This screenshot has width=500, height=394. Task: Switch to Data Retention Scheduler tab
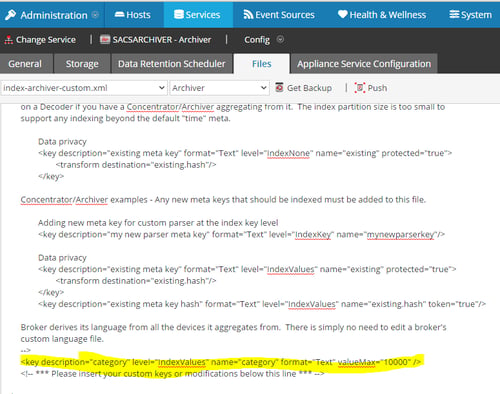click(172, 64)
